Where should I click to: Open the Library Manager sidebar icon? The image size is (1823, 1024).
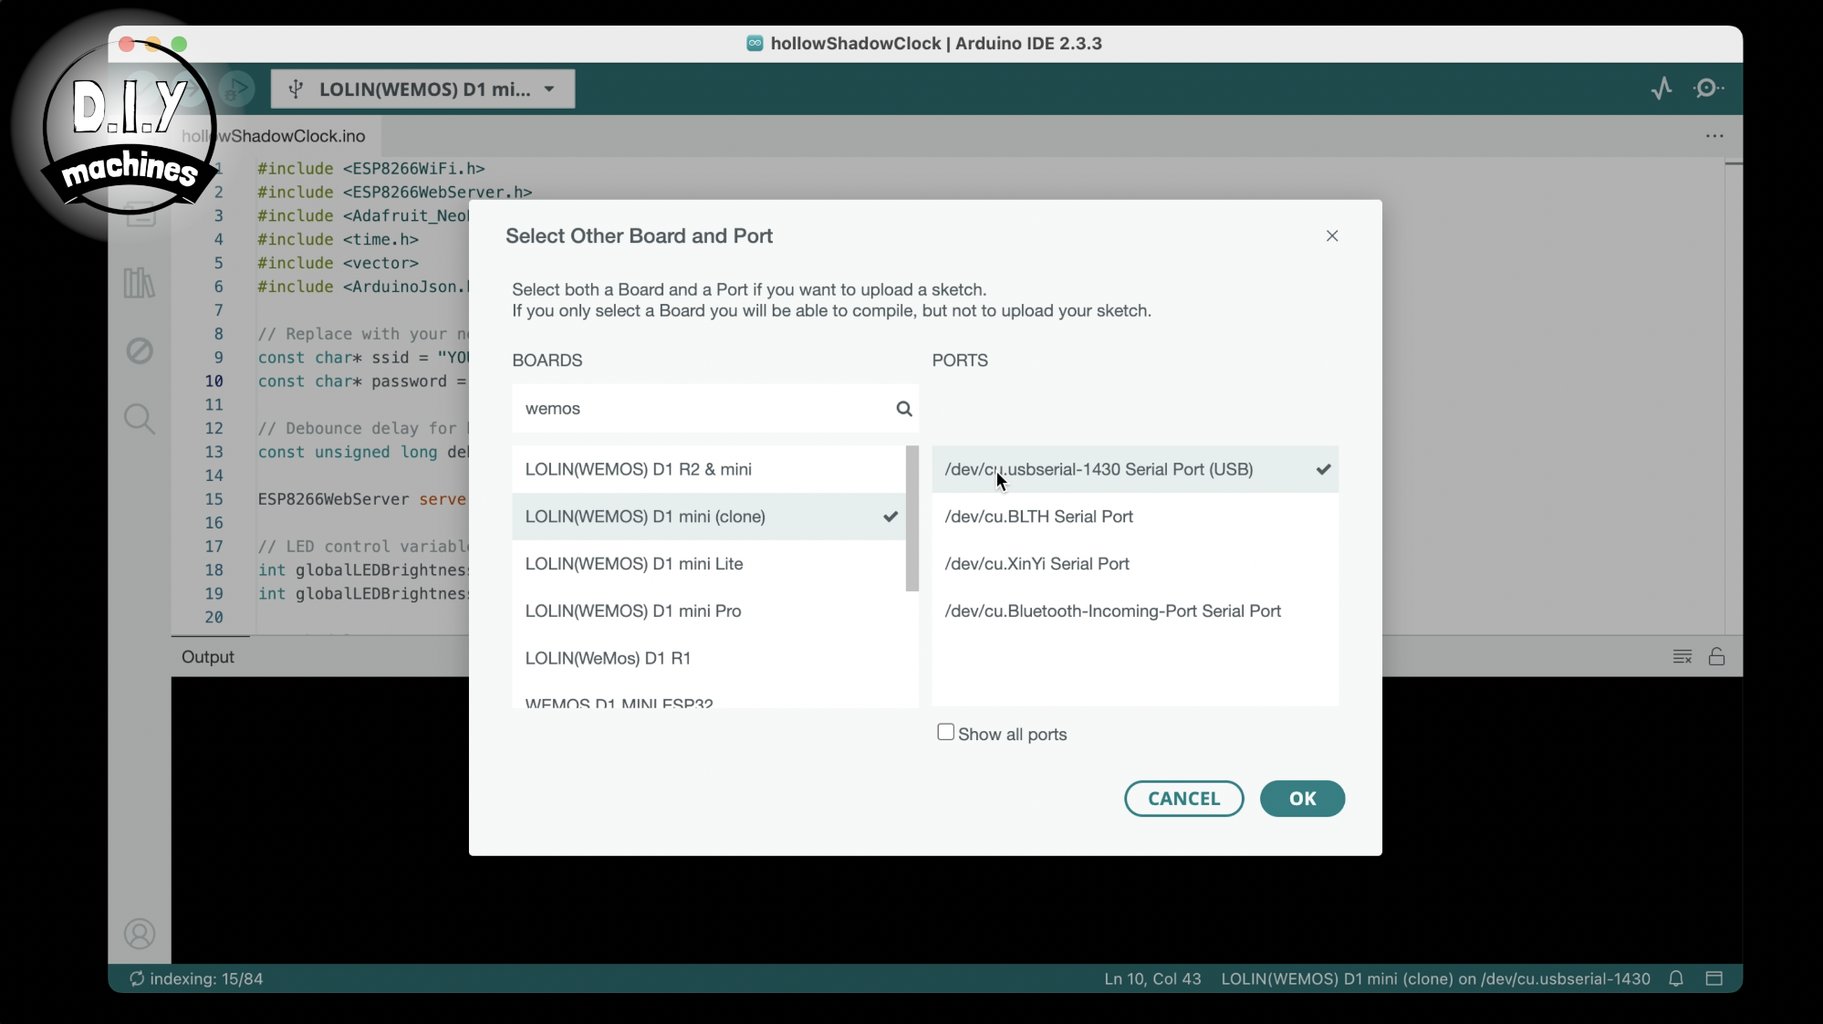[139, 282]
